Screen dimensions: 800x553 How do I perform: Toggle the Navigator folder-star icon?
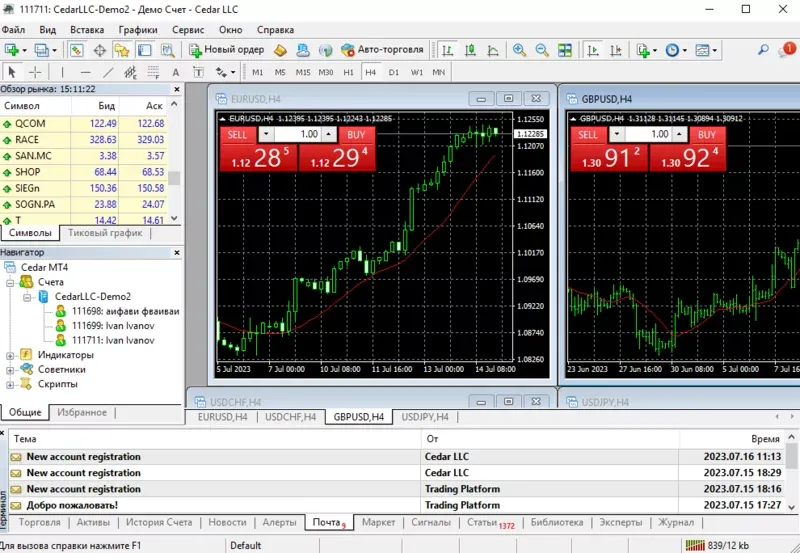[122, 50]
